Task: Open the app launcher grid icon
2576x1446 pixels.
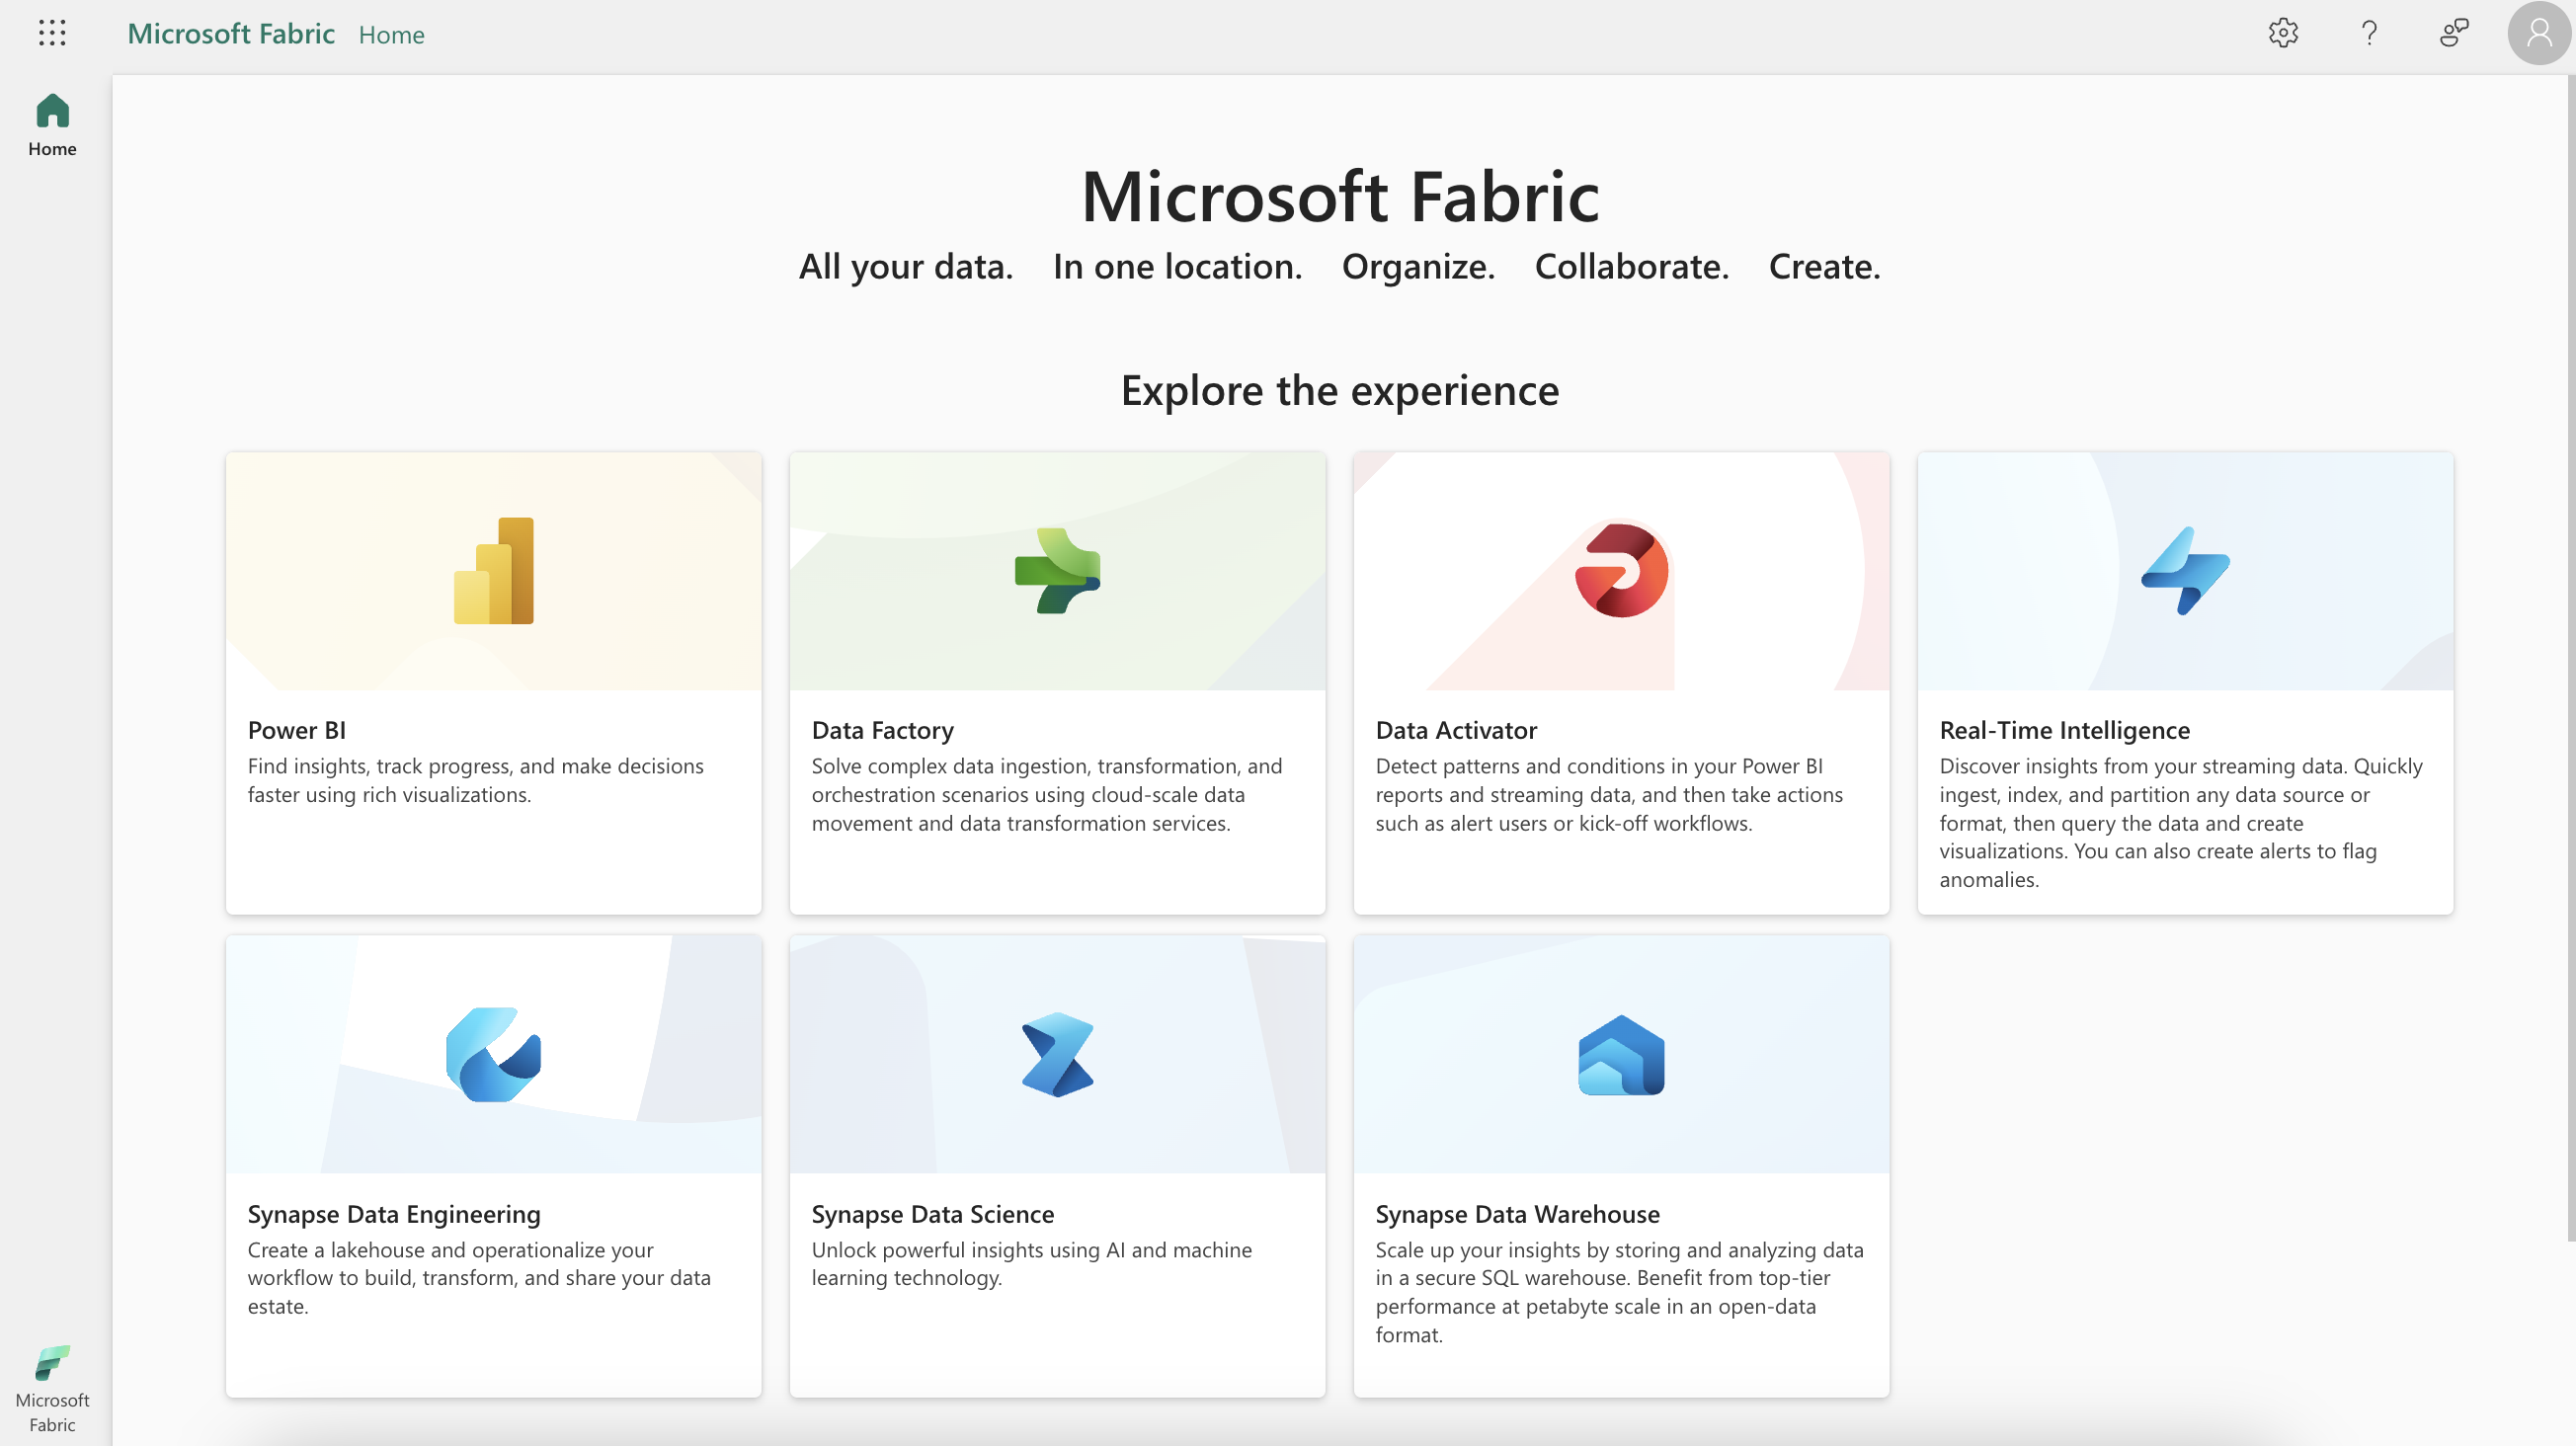Action: [x=52, y=33]
